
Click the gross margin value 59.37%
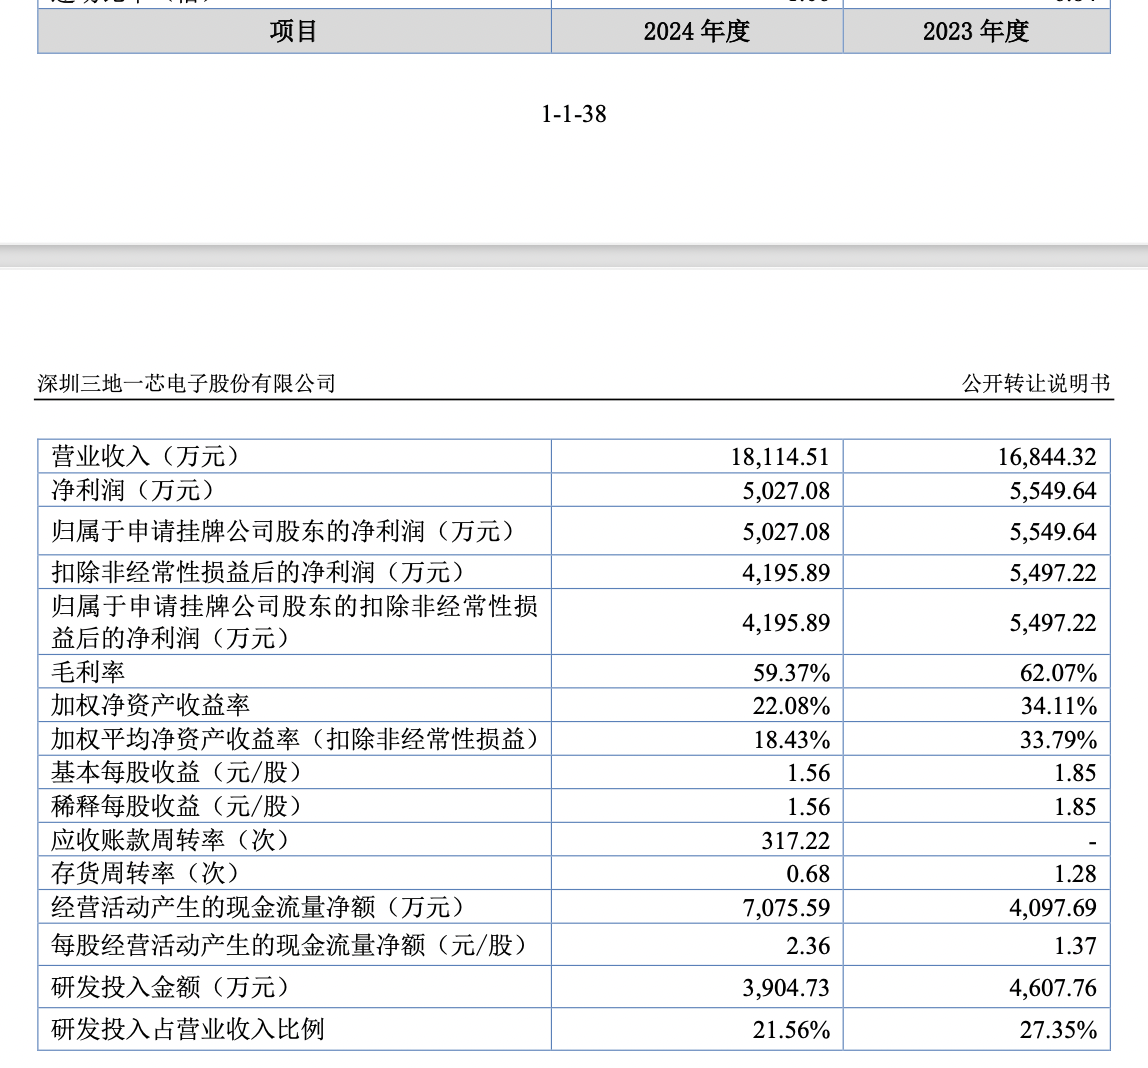[x=791, y=672]
